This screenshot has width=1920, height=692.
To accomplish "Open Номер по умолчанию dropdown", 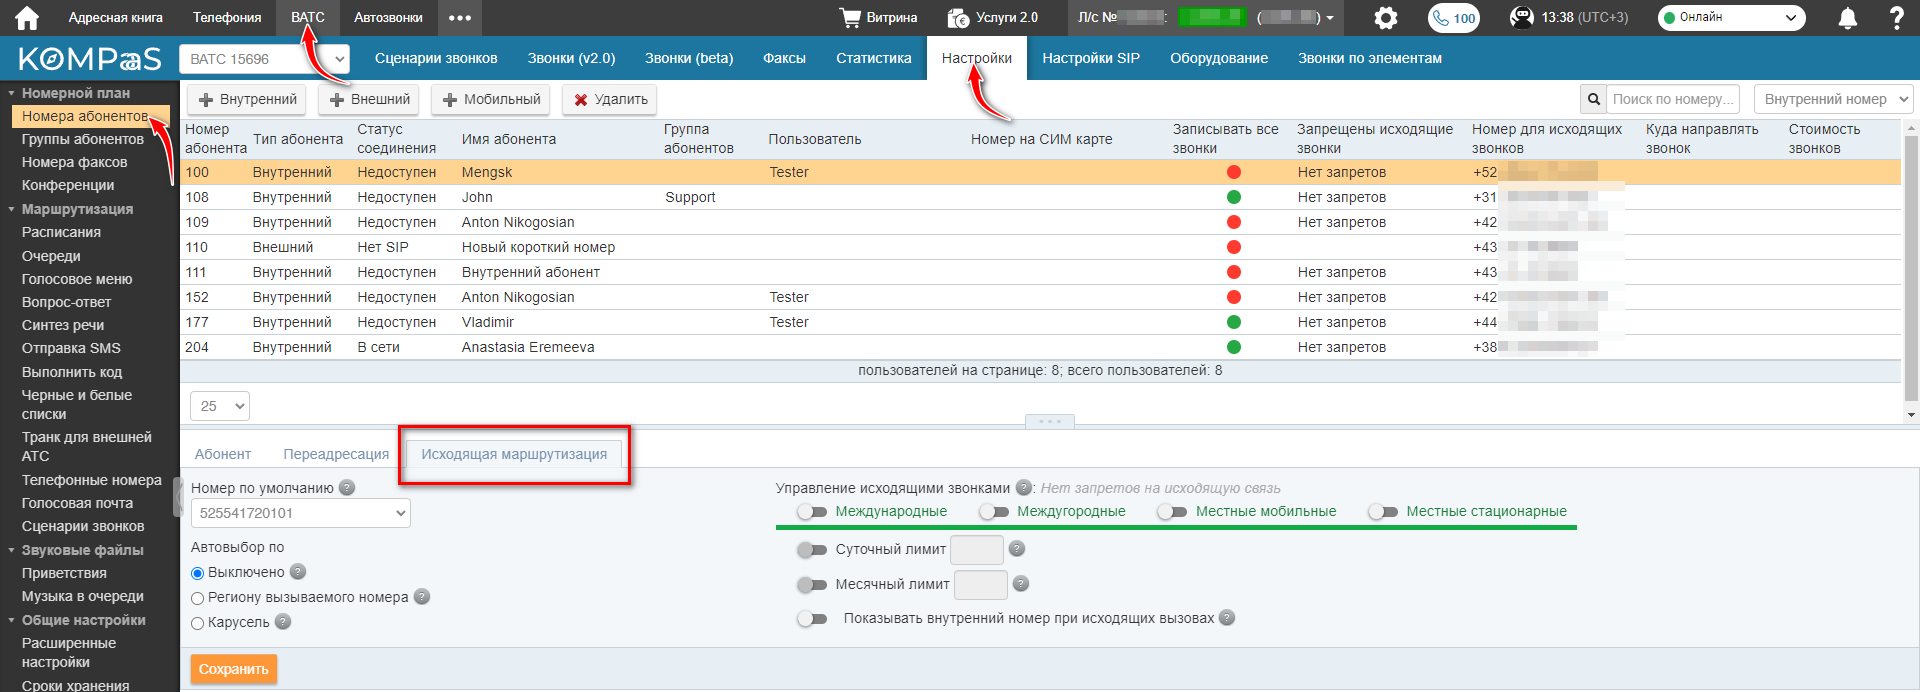I will [300, 513].
